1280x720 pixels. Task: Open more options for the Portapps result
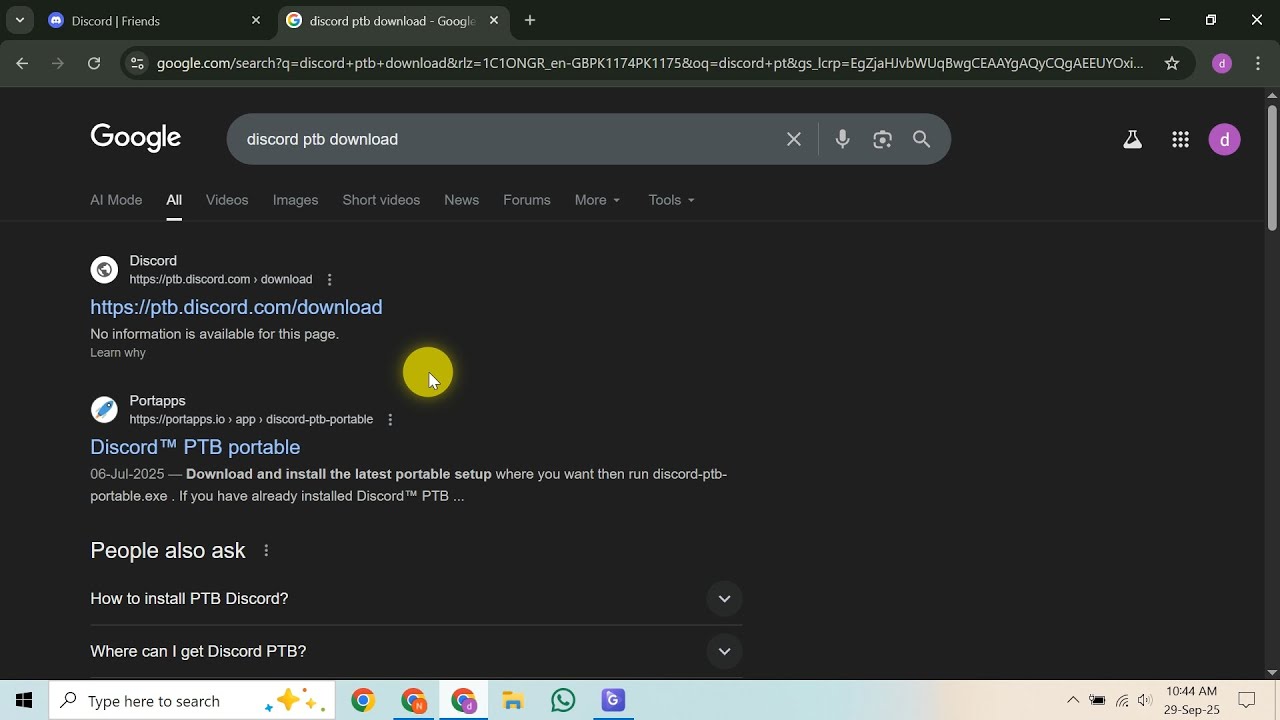(390, 420)
